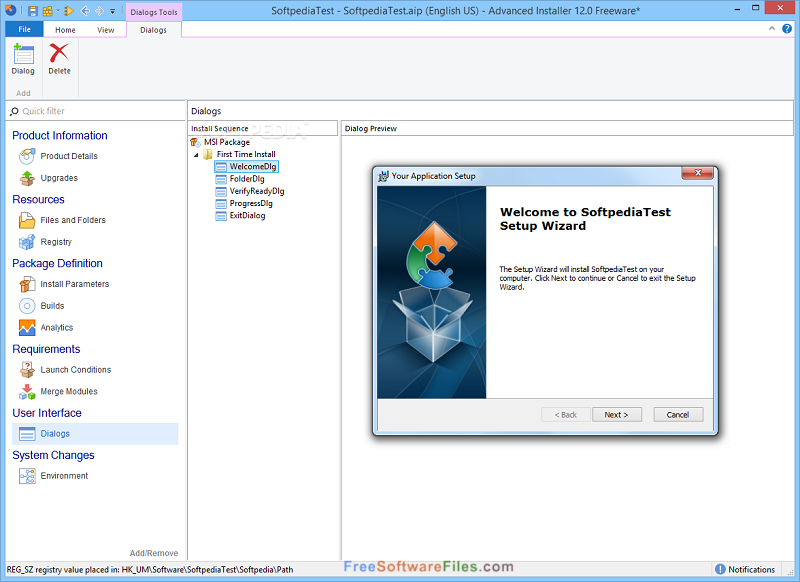Click the Dialog Preview panel header
The width and height of the screenshot is (800, 582).
(x=567, y=129)
